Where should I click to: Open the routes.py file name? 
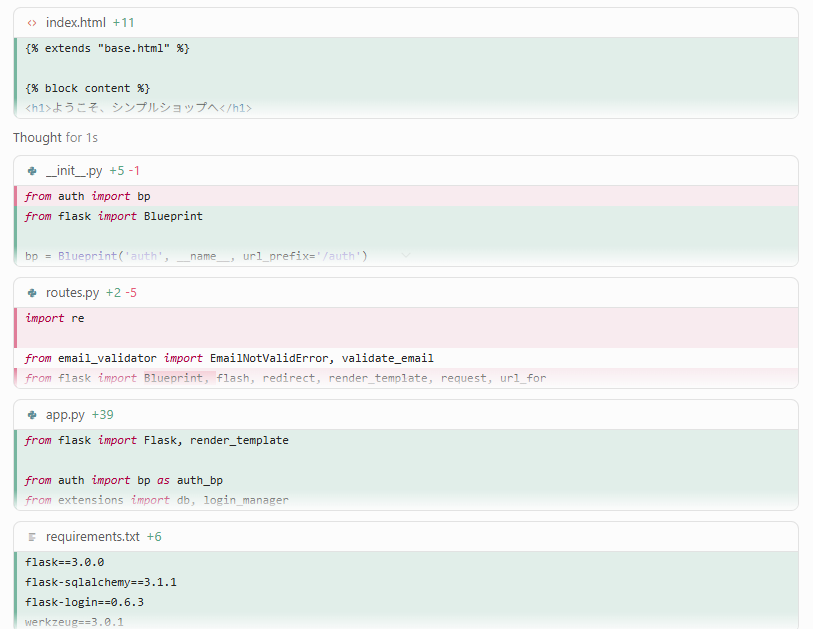point(73,293)
